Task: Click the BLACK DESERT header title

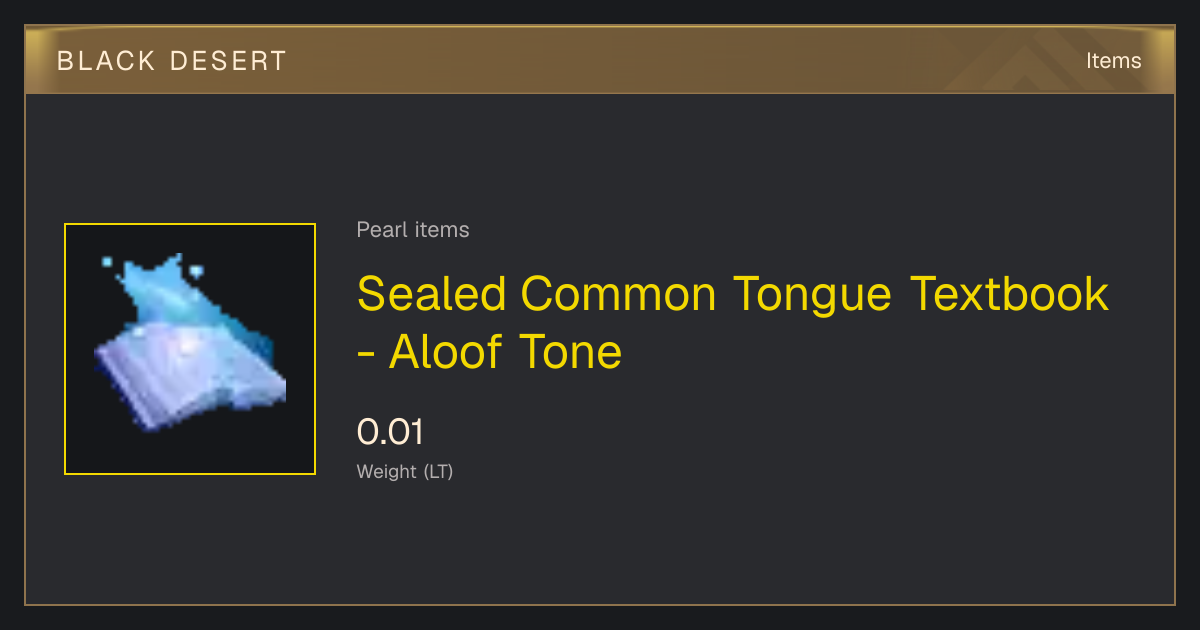Action: point(171,61)
